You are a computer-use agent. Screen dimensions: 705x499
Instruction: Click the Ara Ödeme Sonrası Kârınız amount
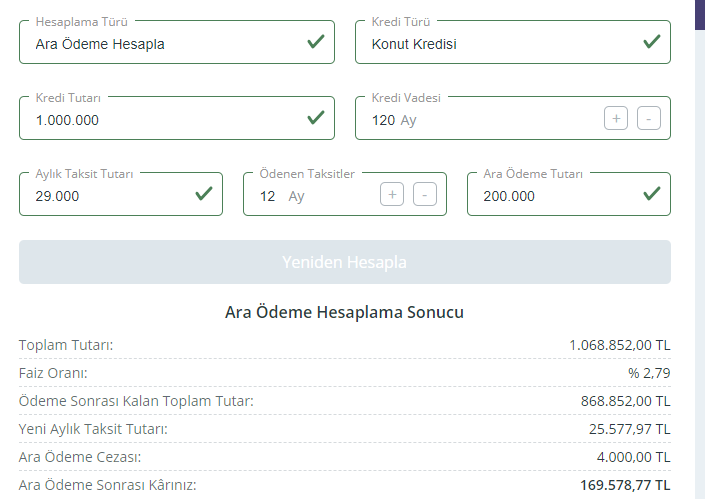[x=625, y=485]
